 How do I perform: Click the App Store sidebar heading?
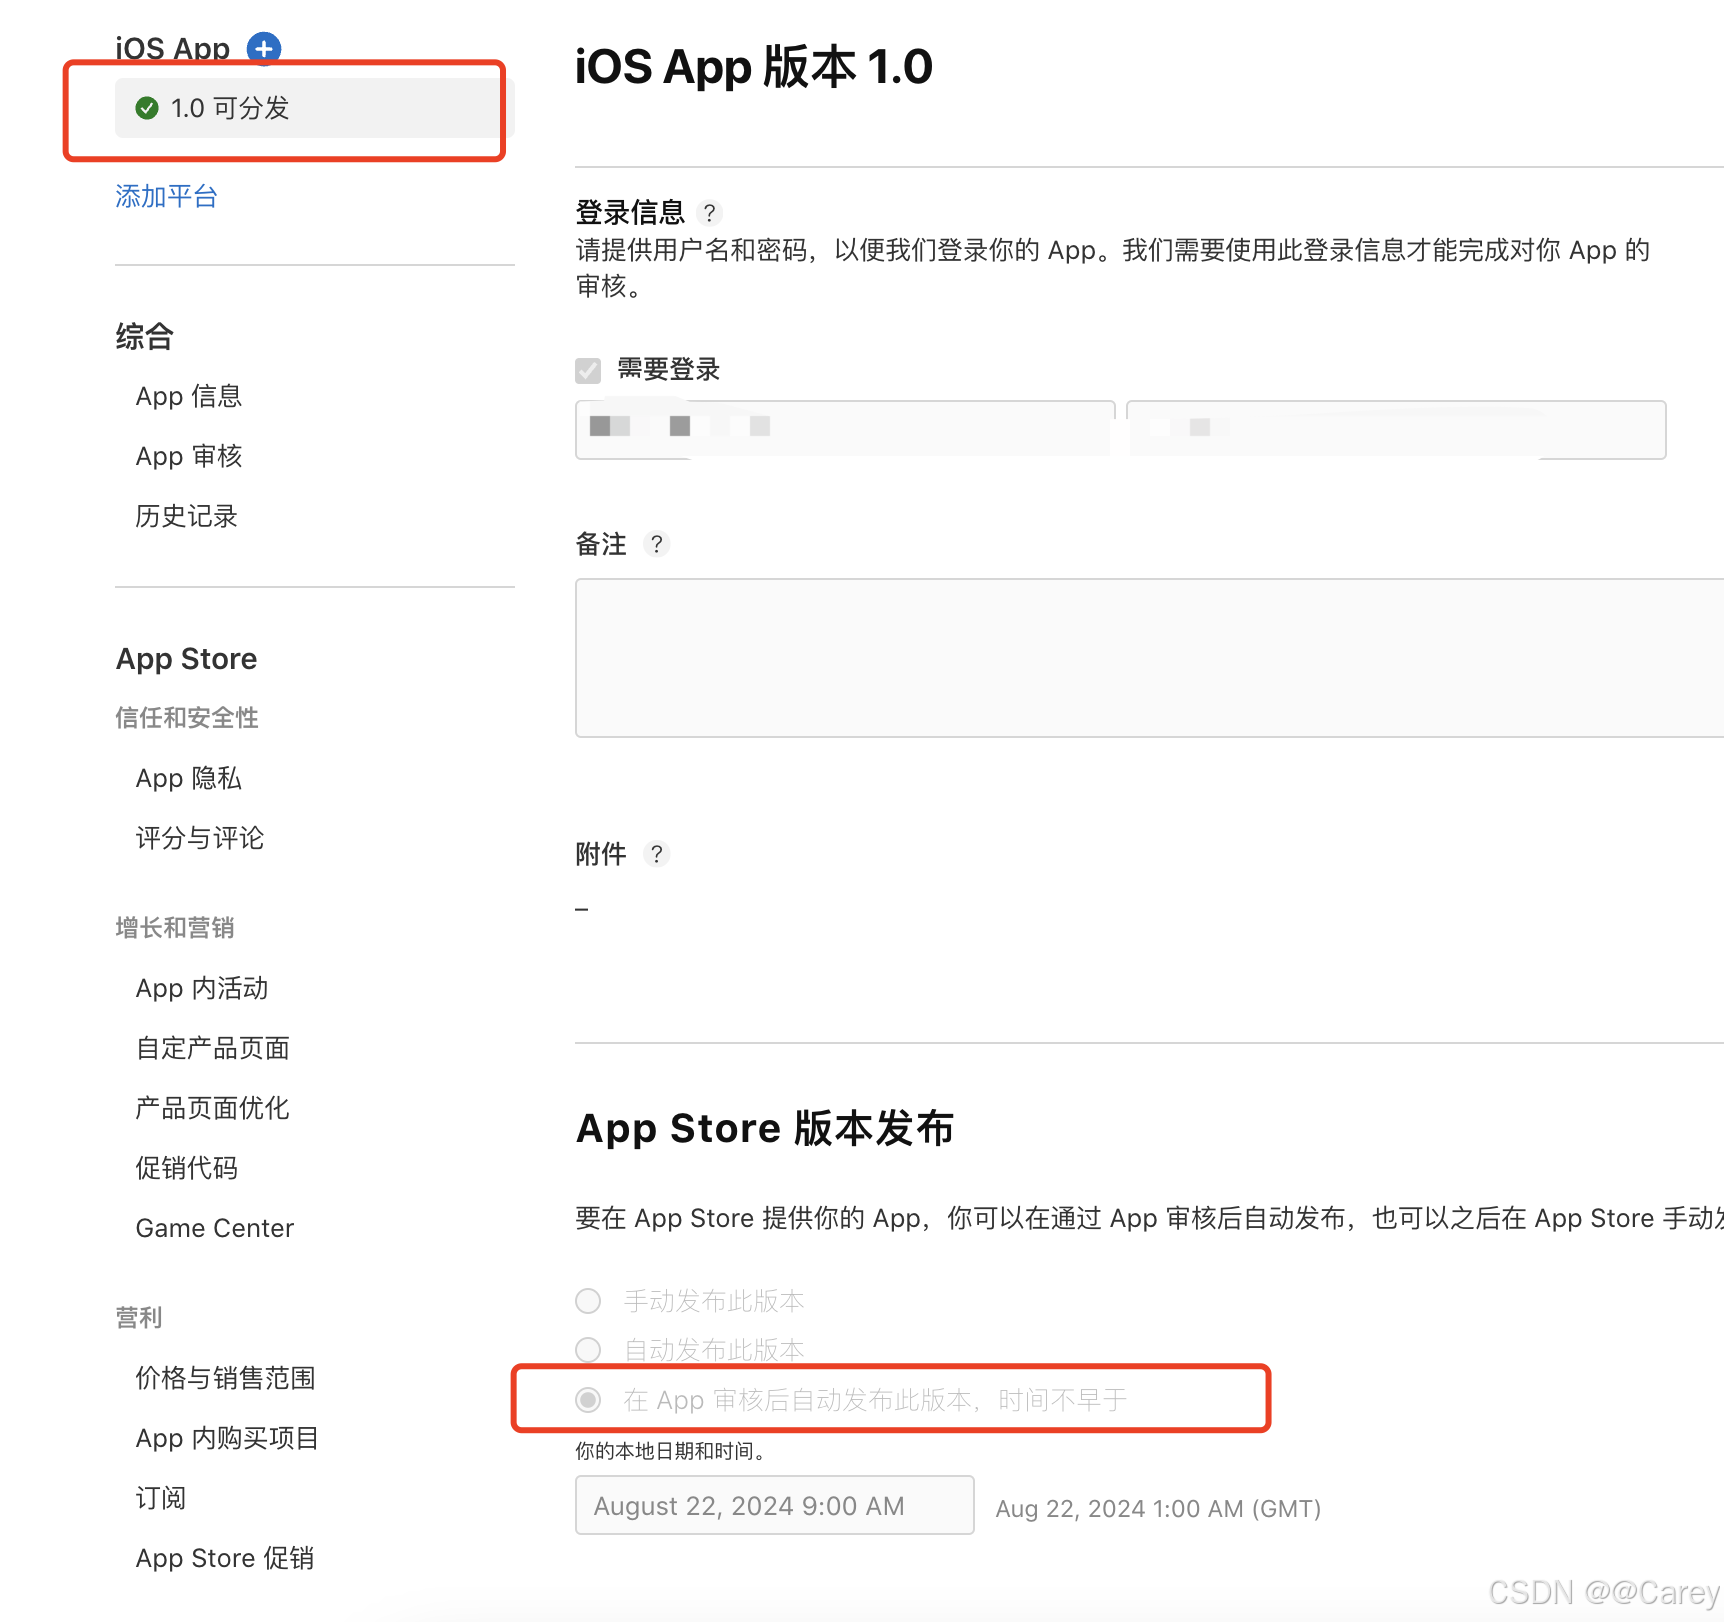click(x=187, y=659)
